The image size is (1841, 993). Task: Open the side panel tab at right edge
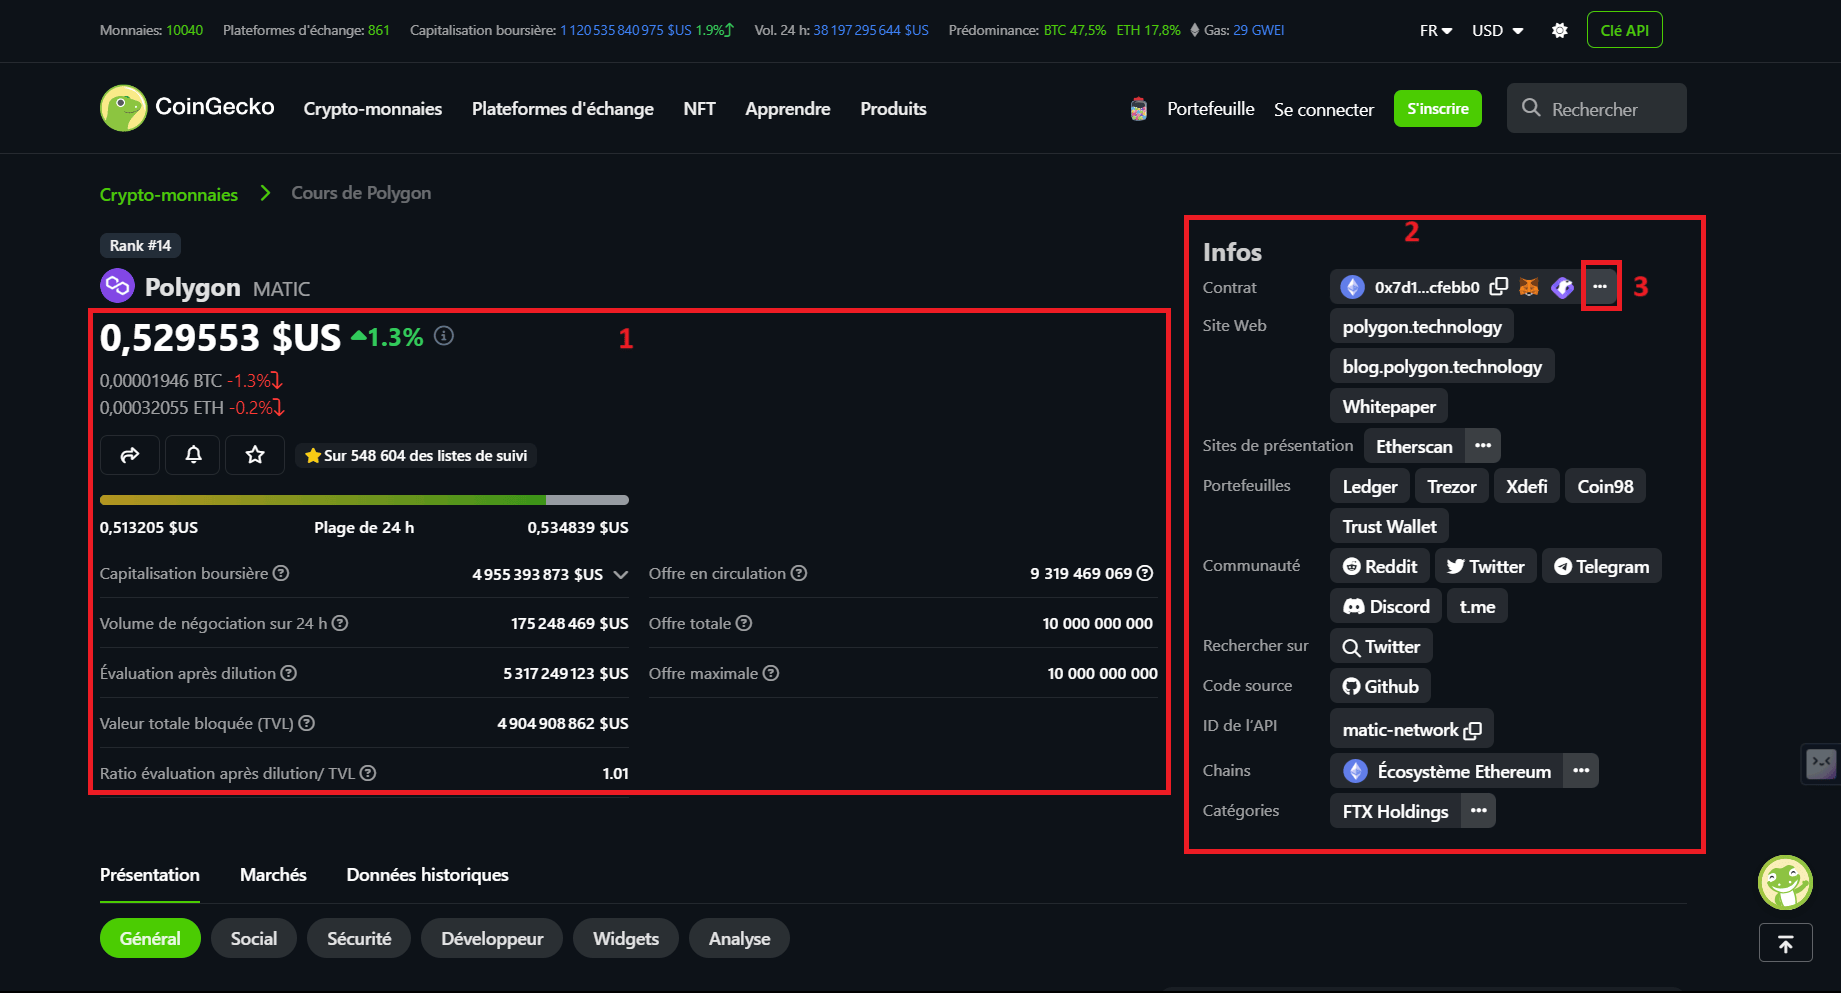1821,764
